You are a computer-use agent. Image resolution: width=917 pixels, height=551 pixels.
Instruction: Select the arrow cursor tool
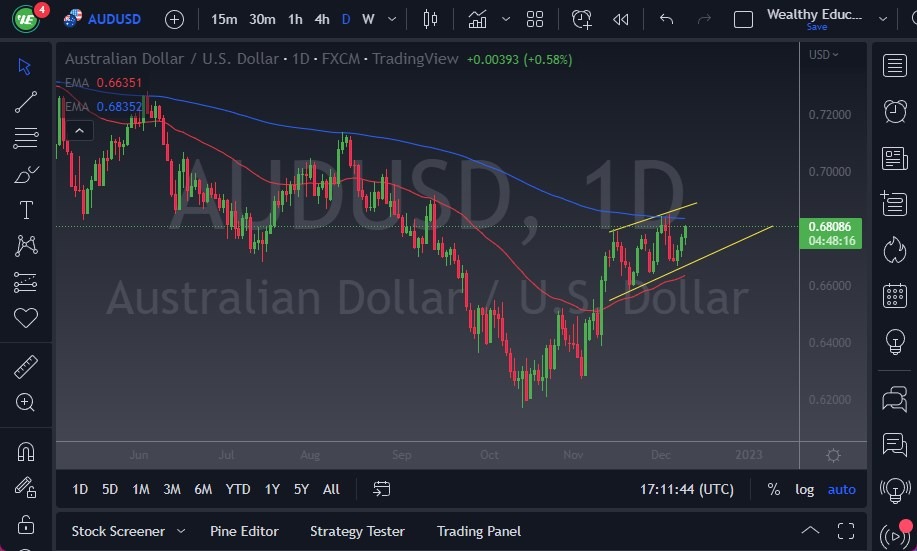point(25,66)
